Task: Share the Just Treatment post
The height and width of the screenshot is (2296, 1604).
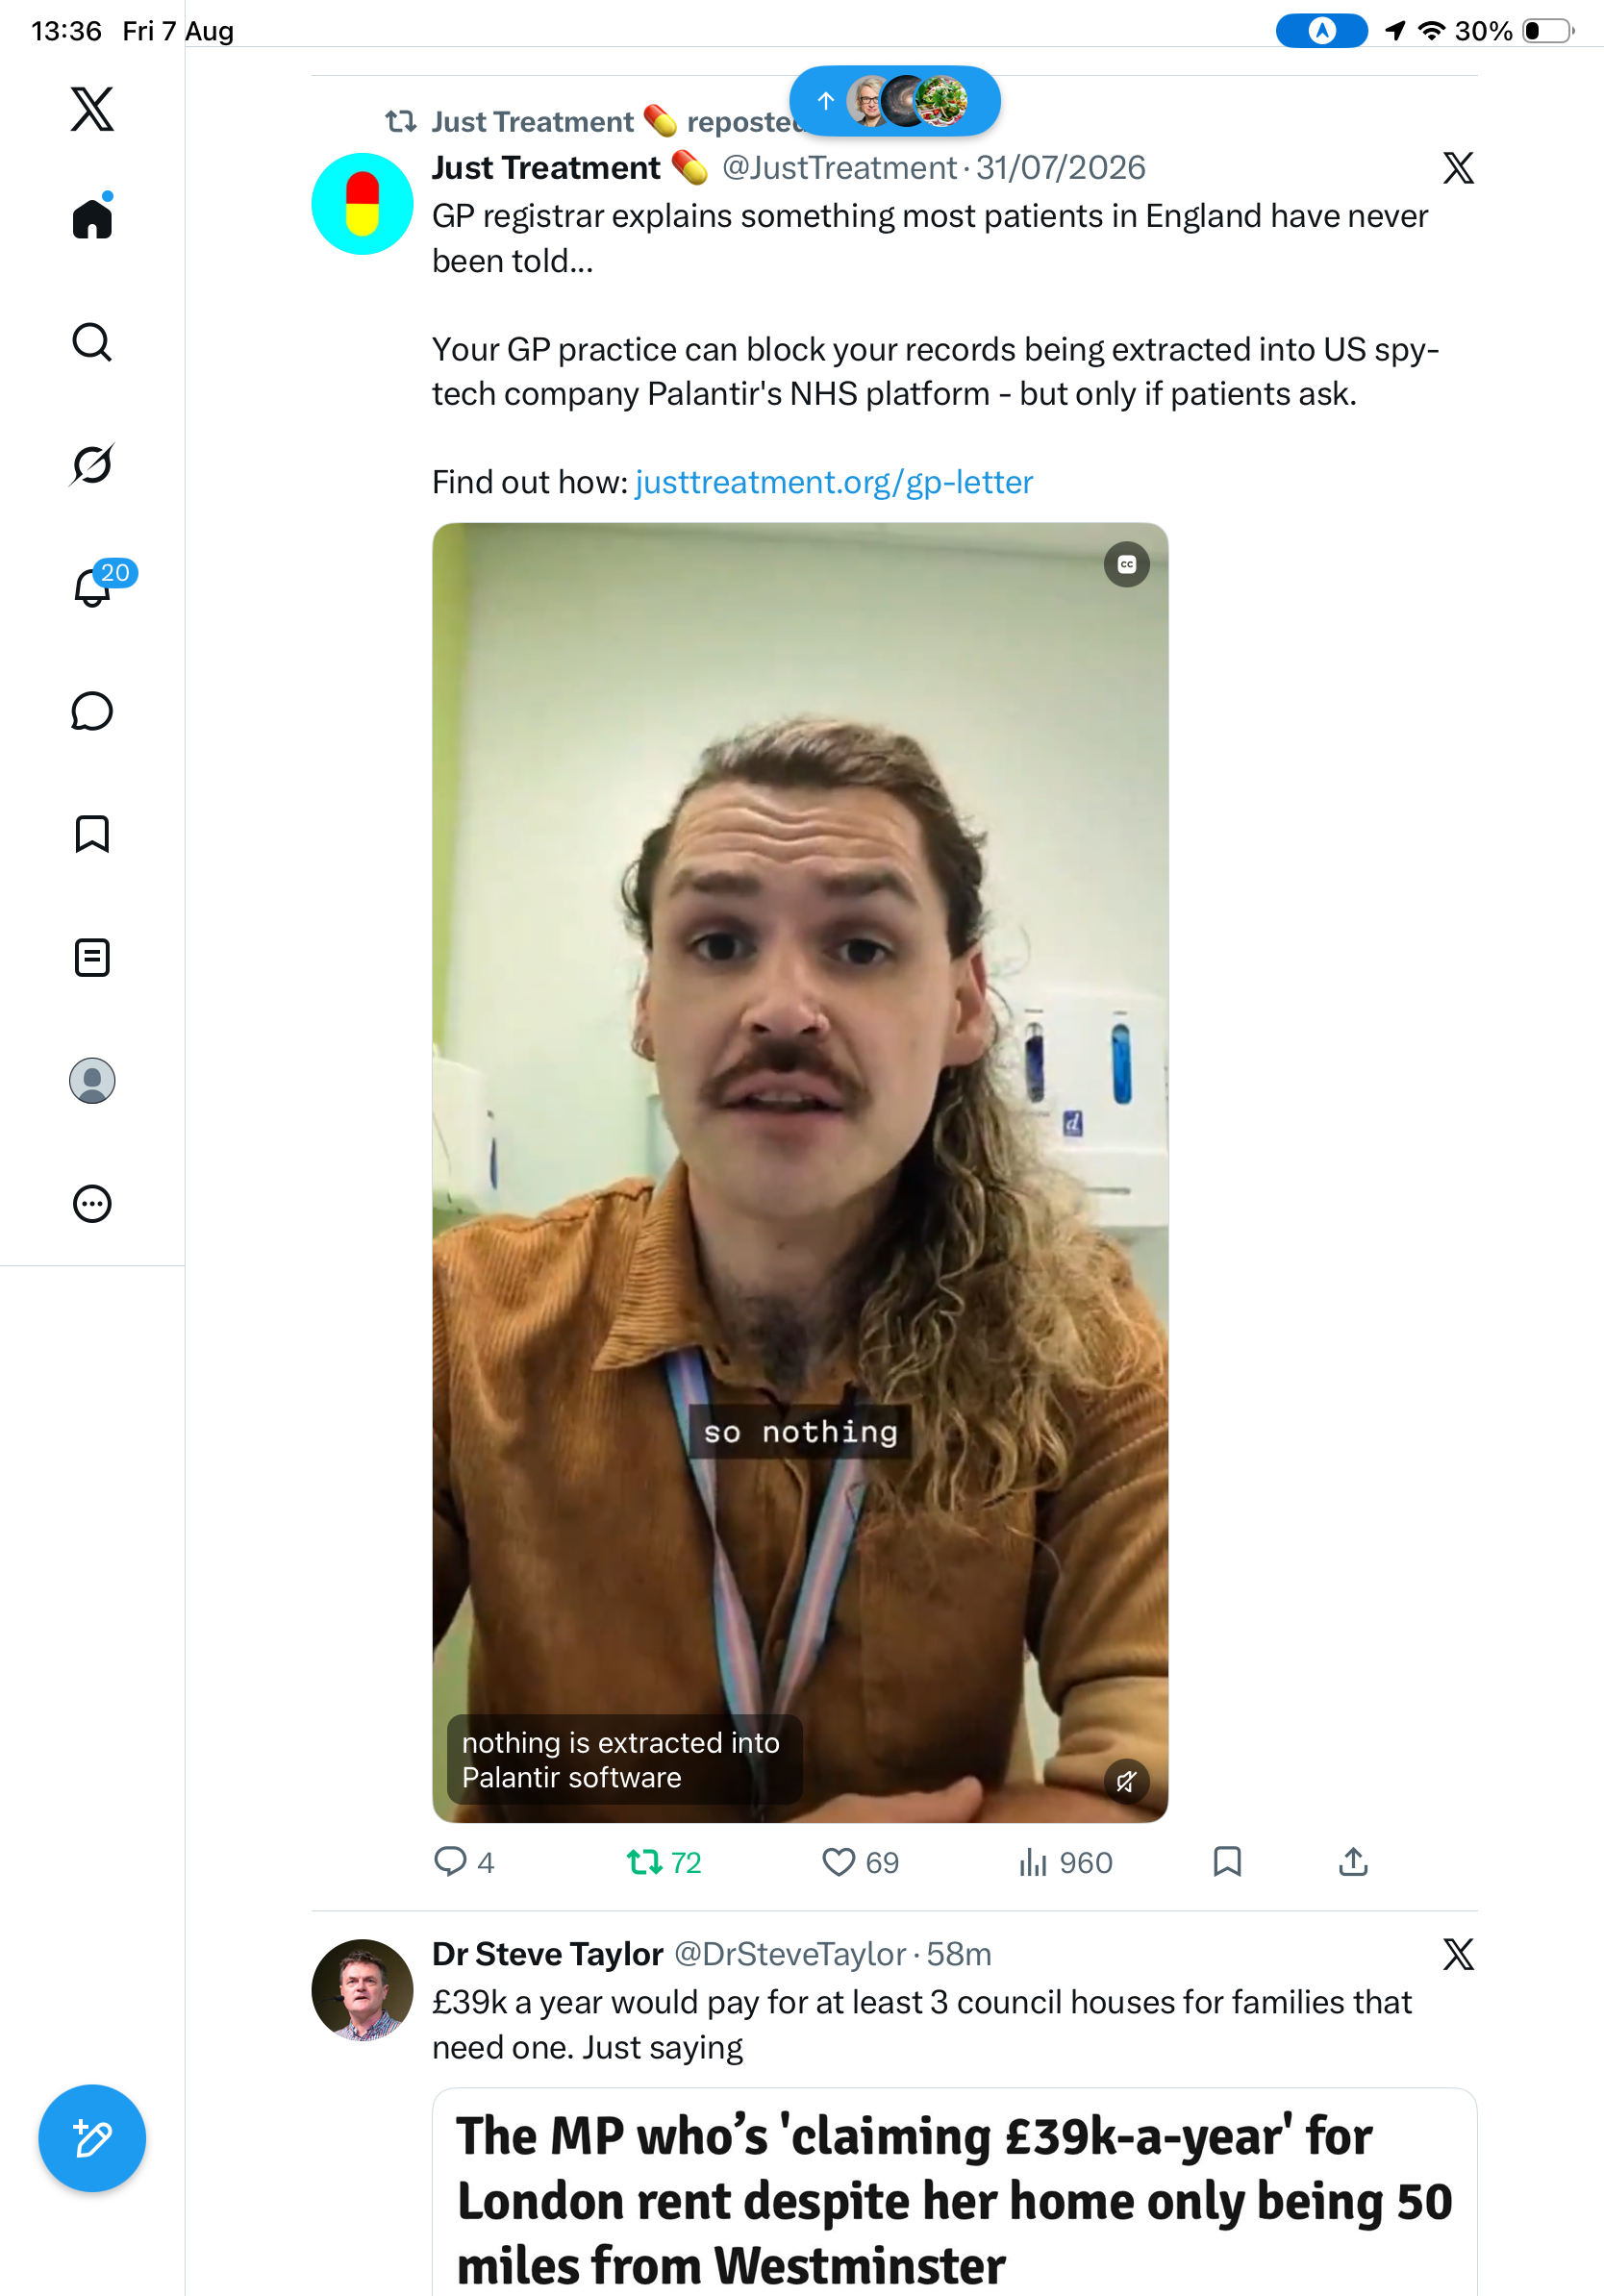Action: click(1353, 1862)
